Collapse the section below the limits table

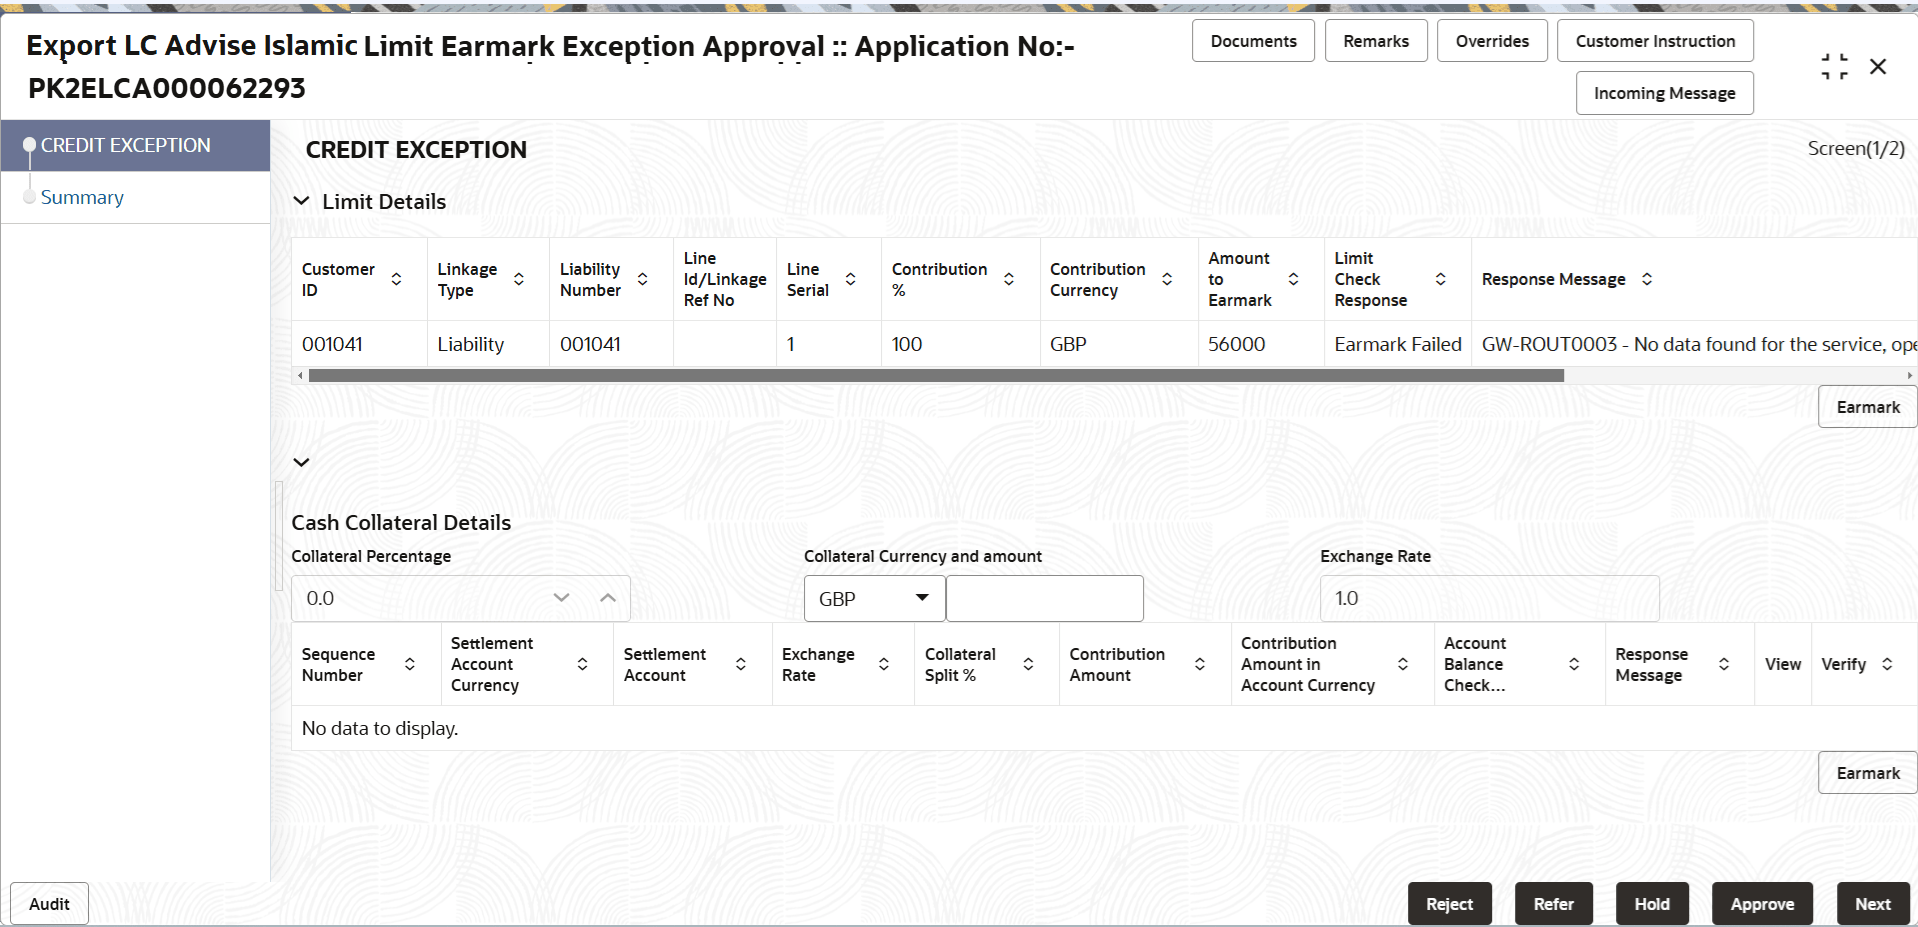tap(302, 462)
